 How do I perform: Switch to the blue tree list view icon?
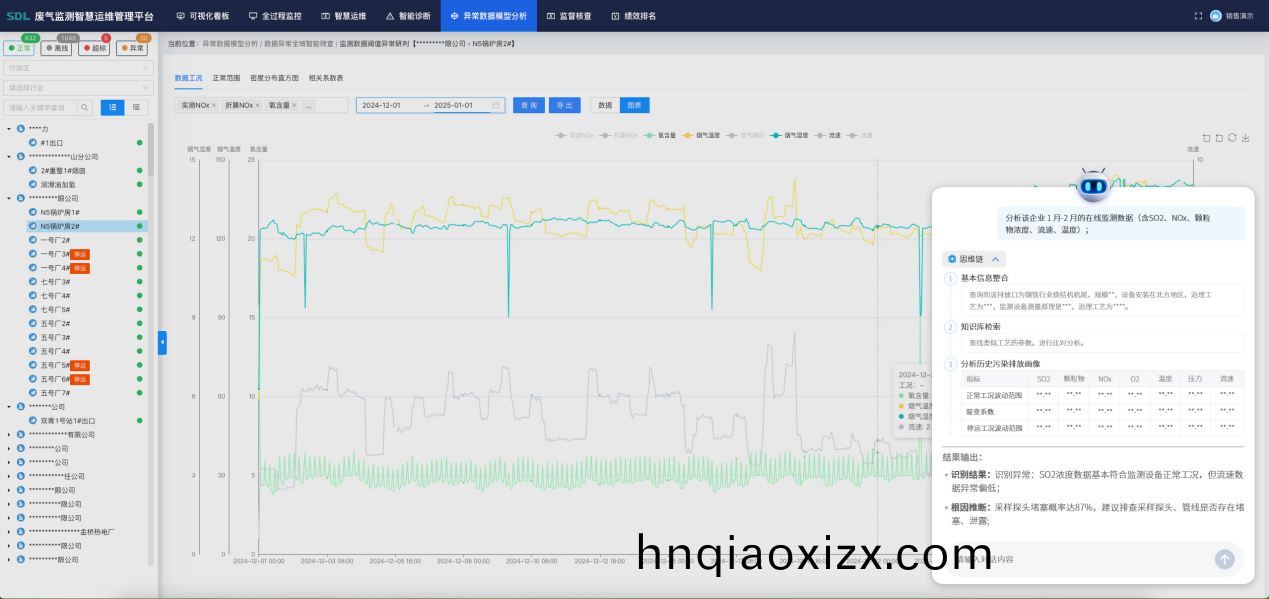pos(112,108)
